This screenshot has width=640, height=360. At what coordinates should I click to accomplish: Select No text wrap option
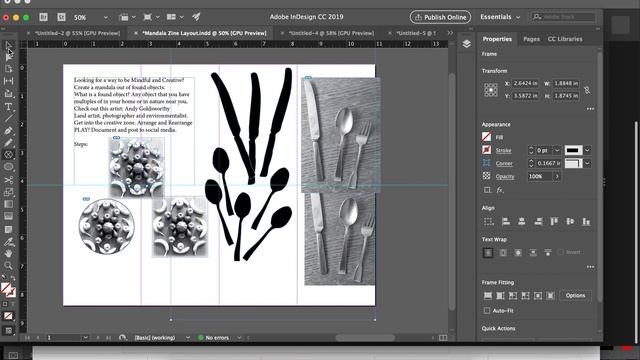pyautogui.click(x=488, y=253)
